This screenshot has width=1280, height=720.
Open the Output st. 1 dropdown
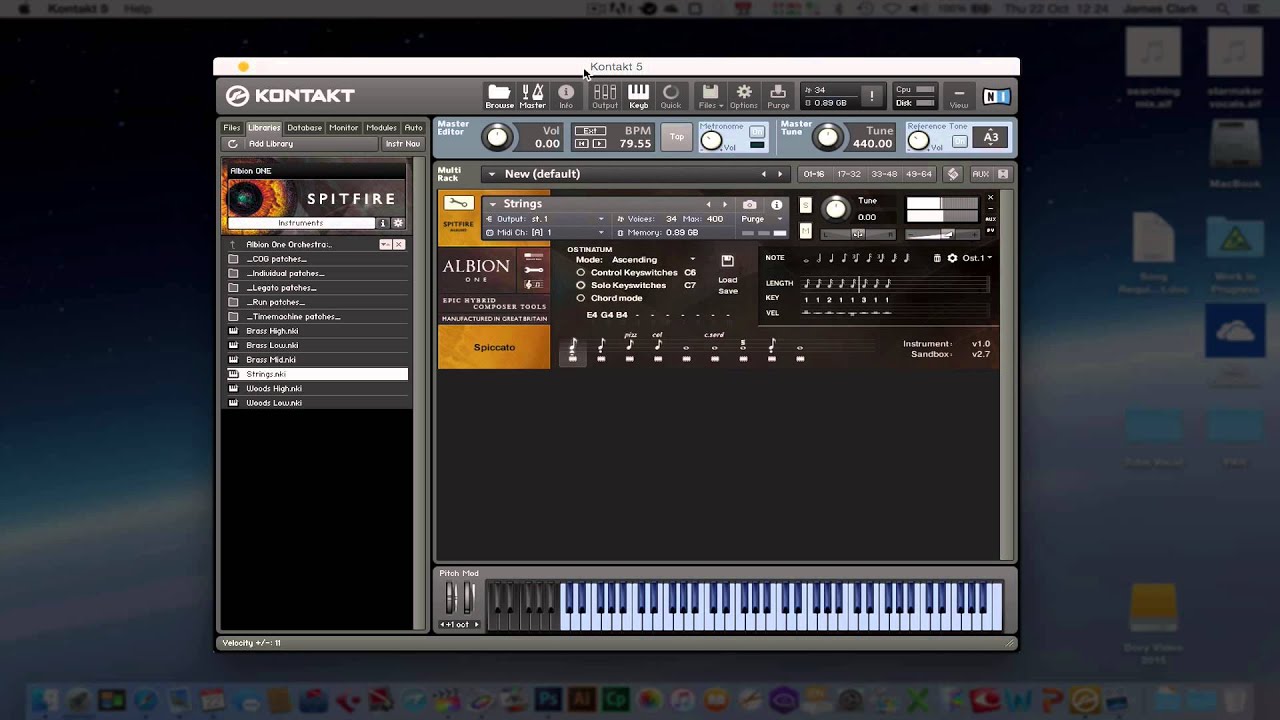click(x=546, y=219)
